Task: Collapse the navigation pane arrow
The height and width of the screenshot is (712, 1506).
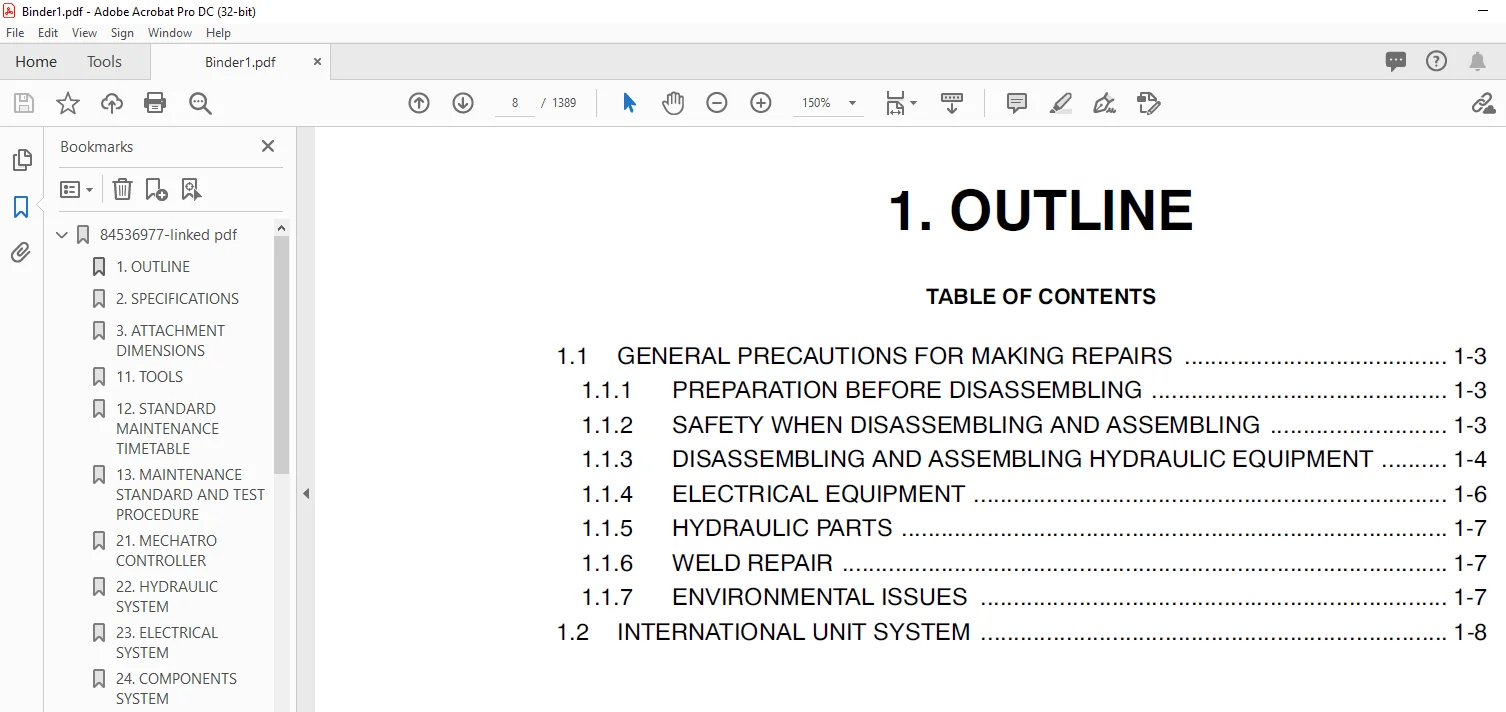Action: 306,493
